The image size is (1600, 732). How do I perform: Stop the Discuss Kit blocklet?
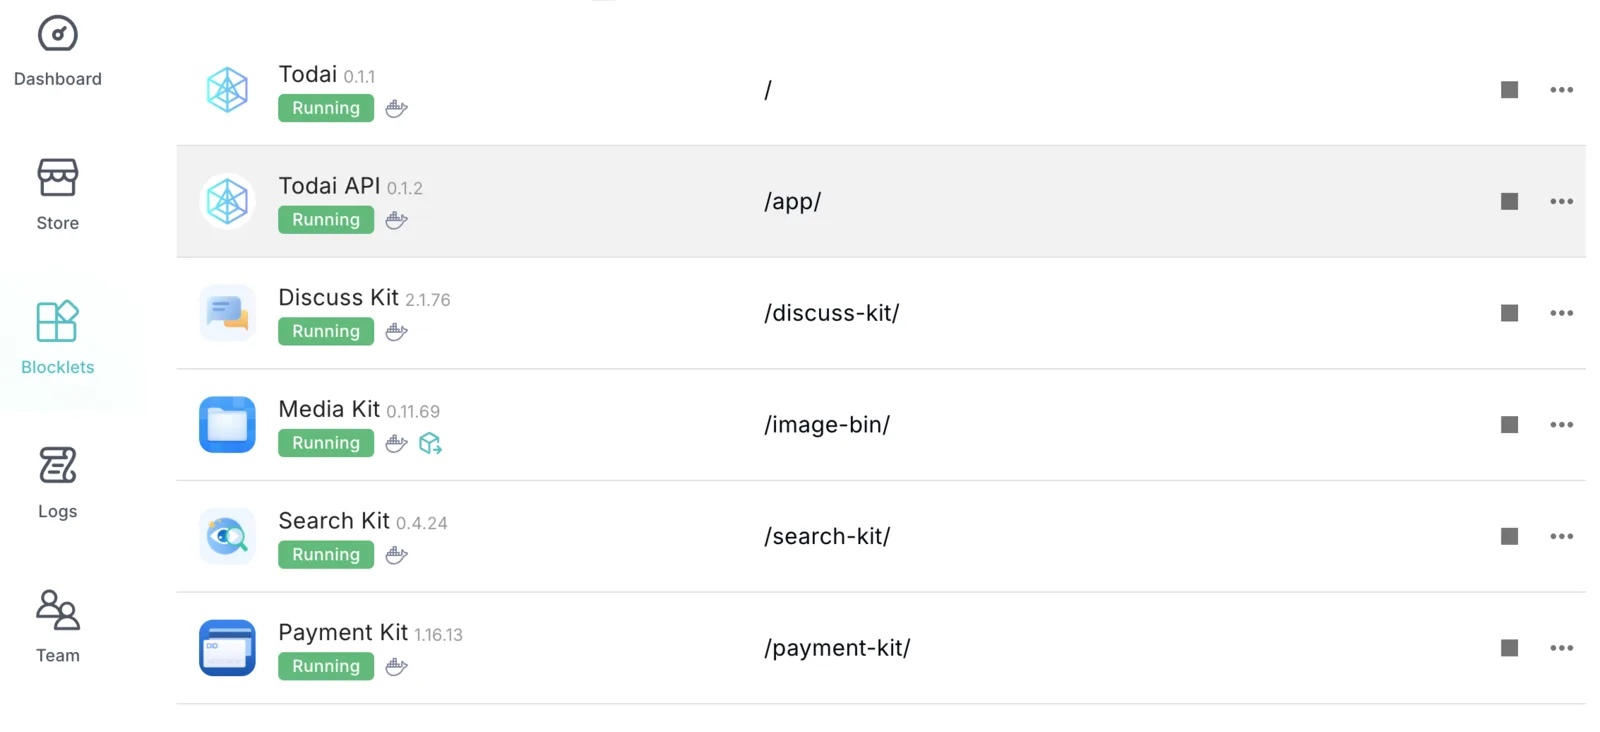tap(1509, 313)
